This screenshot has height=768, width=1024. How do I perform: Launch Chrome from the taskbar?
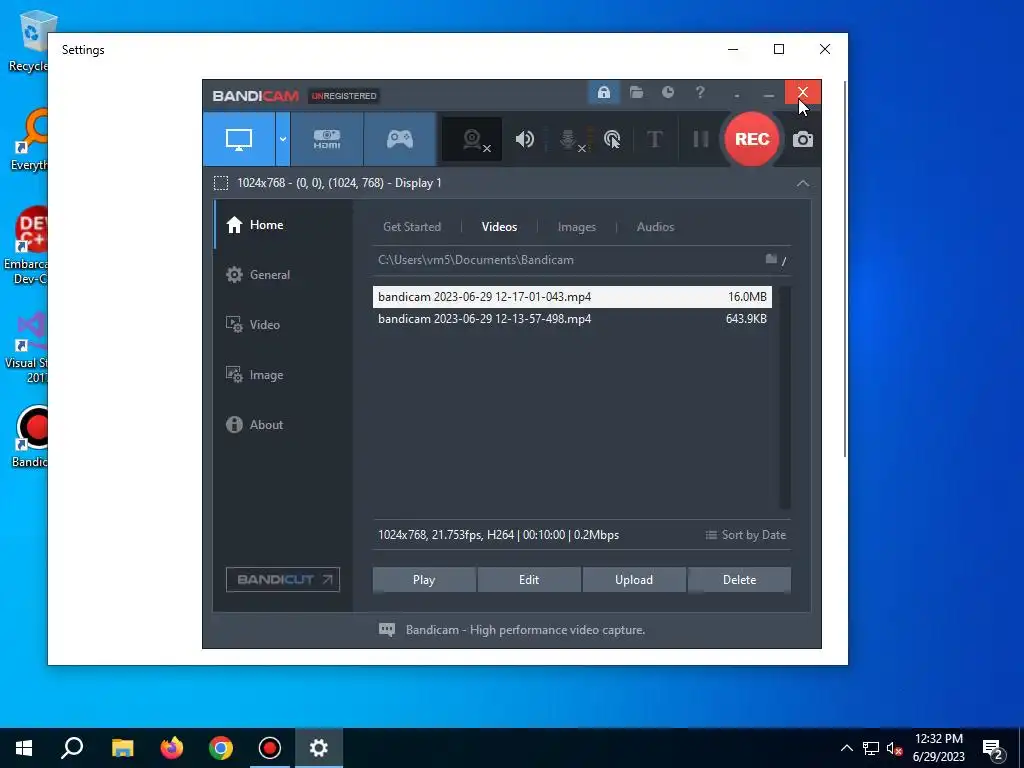221,748
